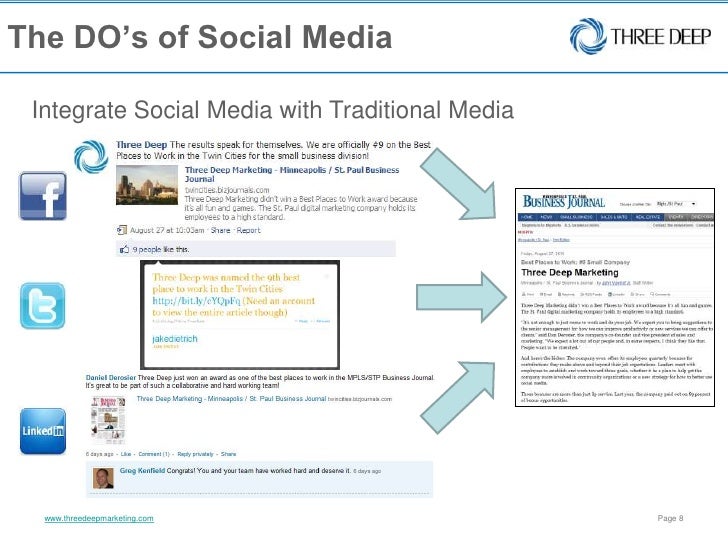Click 'Three Deep Marketing' article headline
The height and width of the screenshot is (546, 728).
570,273
